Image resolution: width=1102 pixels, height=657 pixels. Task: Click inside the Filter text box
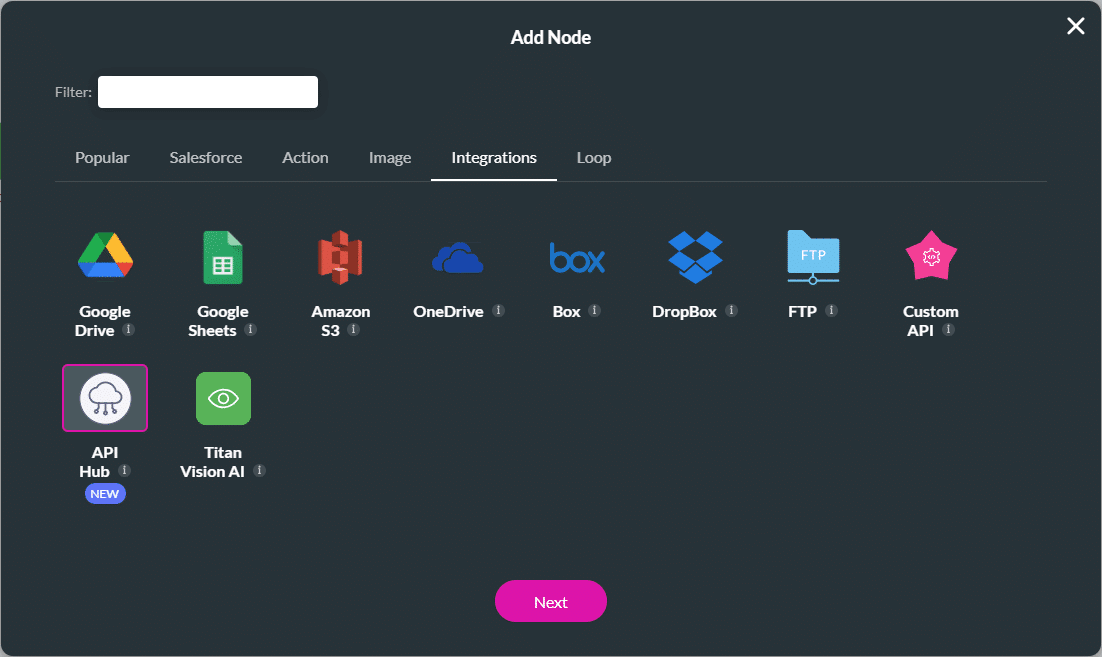click(x=207, y=91)
